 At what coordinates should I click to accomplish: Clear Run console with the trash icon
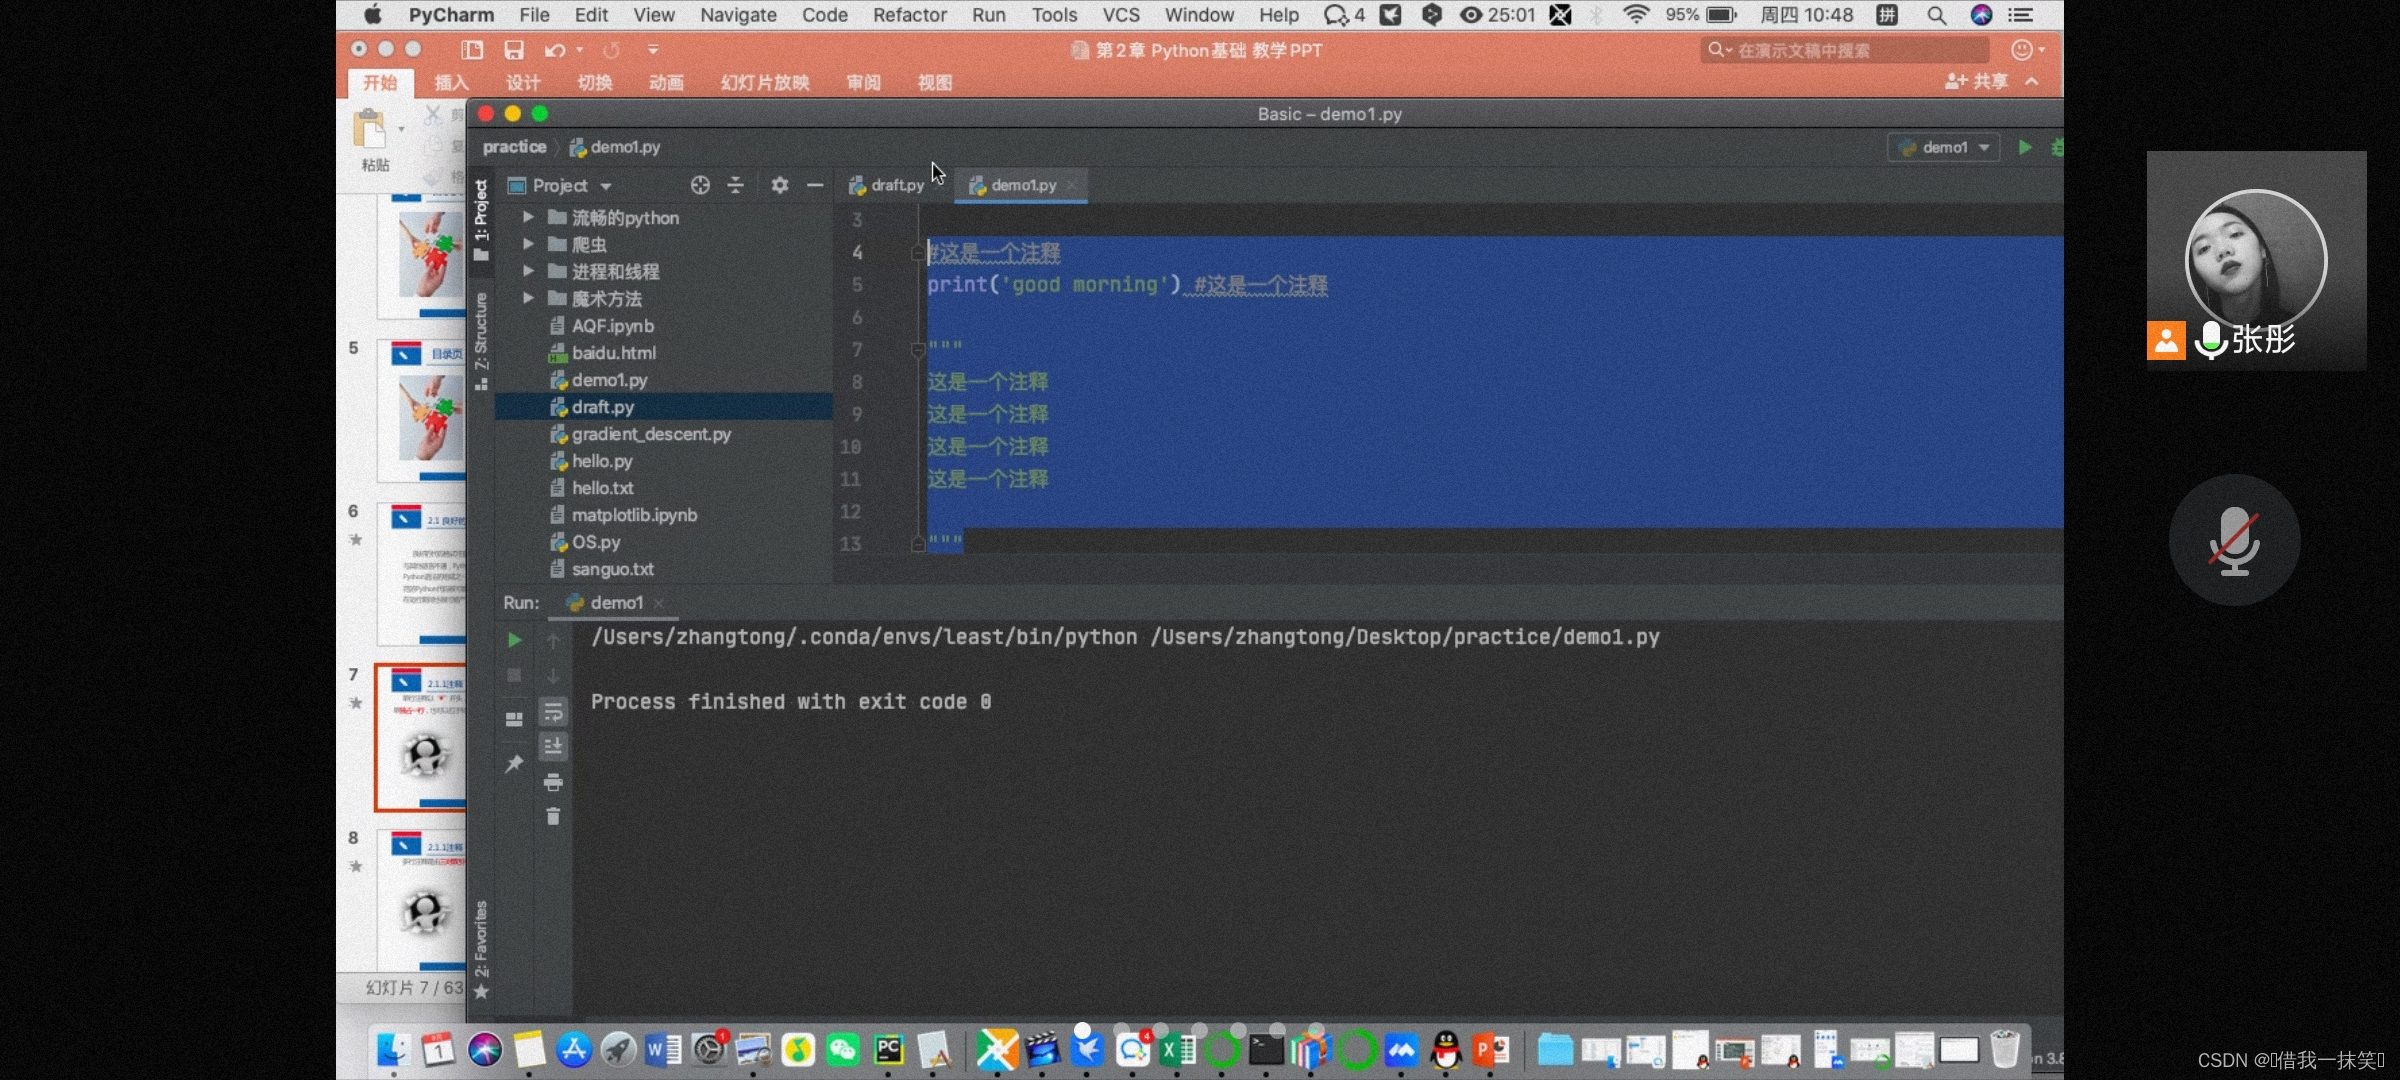point(553,817)
